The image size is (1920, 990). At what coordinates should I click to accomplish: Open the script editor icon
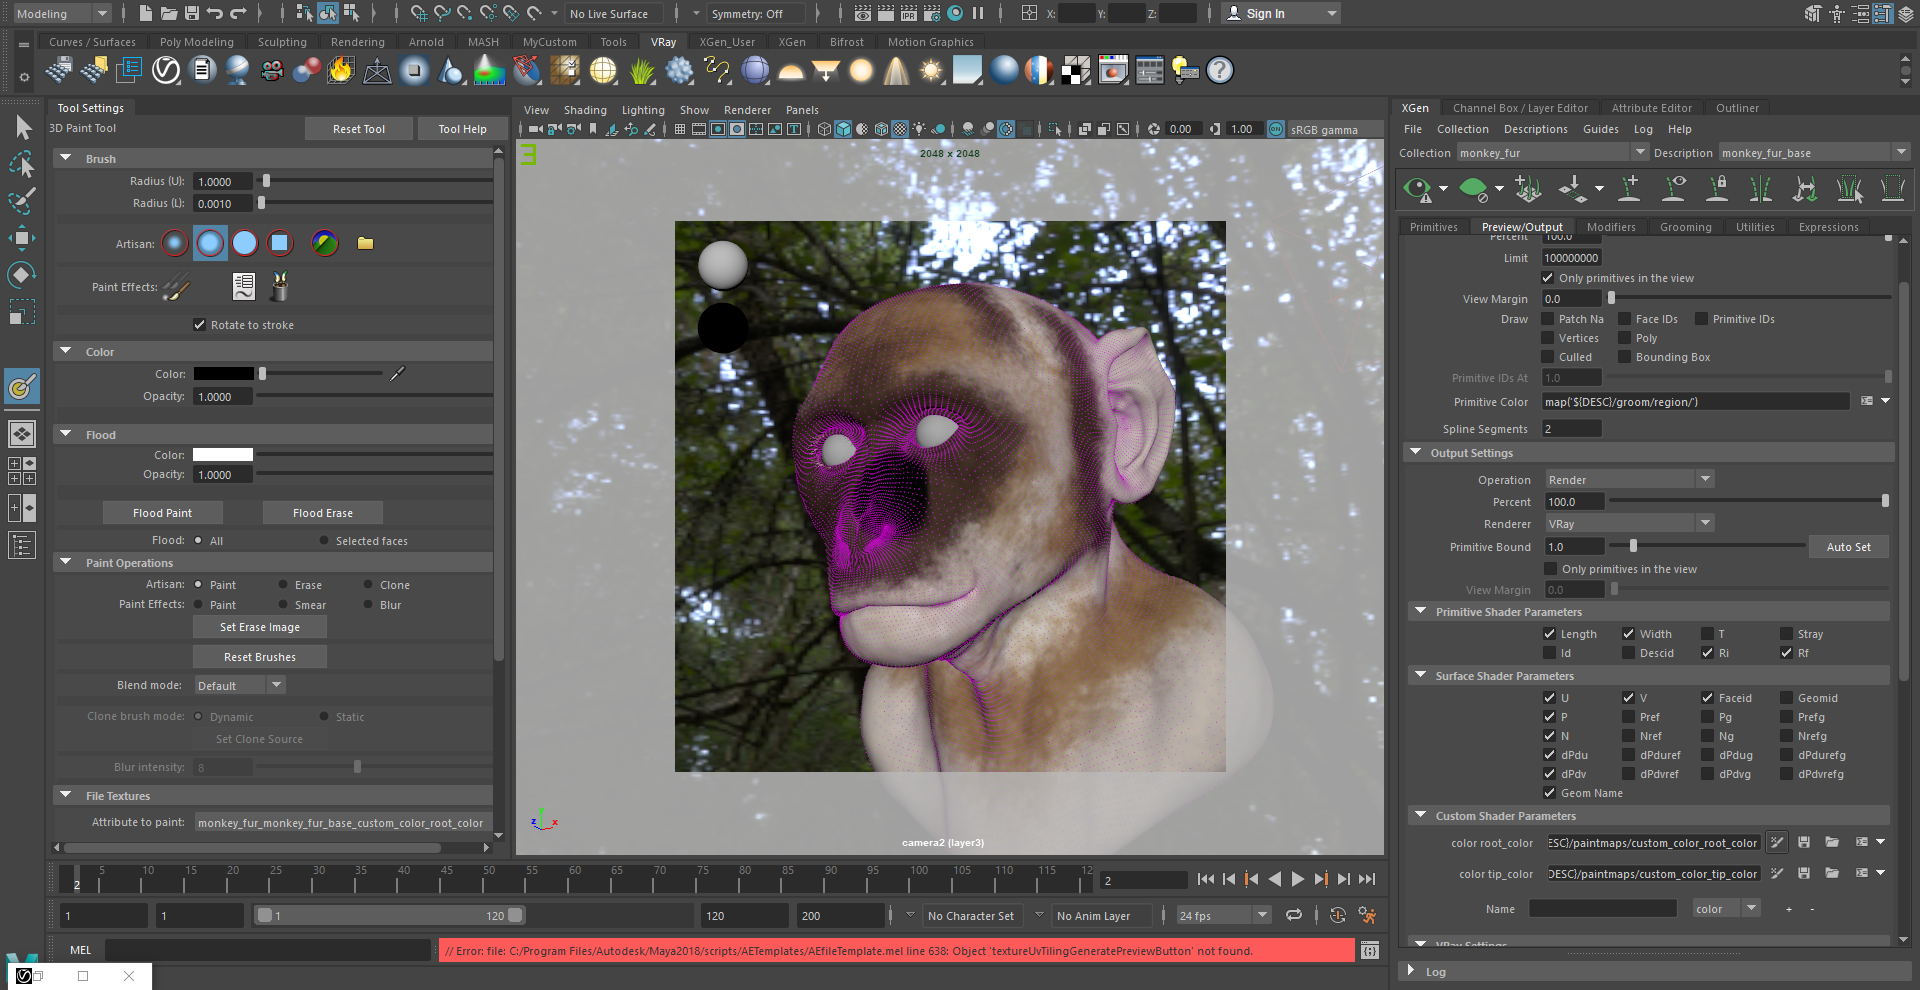pyautogui.click(x=1370, y=950)
